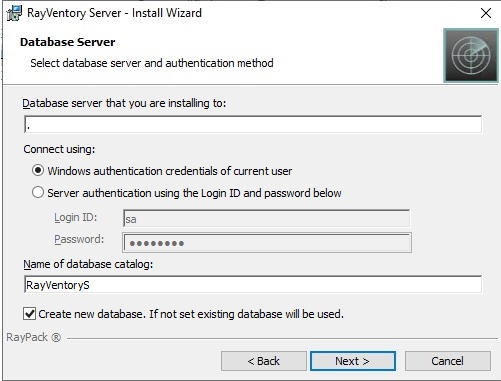Click the 'Name of database catalog:' label
Screen dimensions: 501x381
click(88, 264)
